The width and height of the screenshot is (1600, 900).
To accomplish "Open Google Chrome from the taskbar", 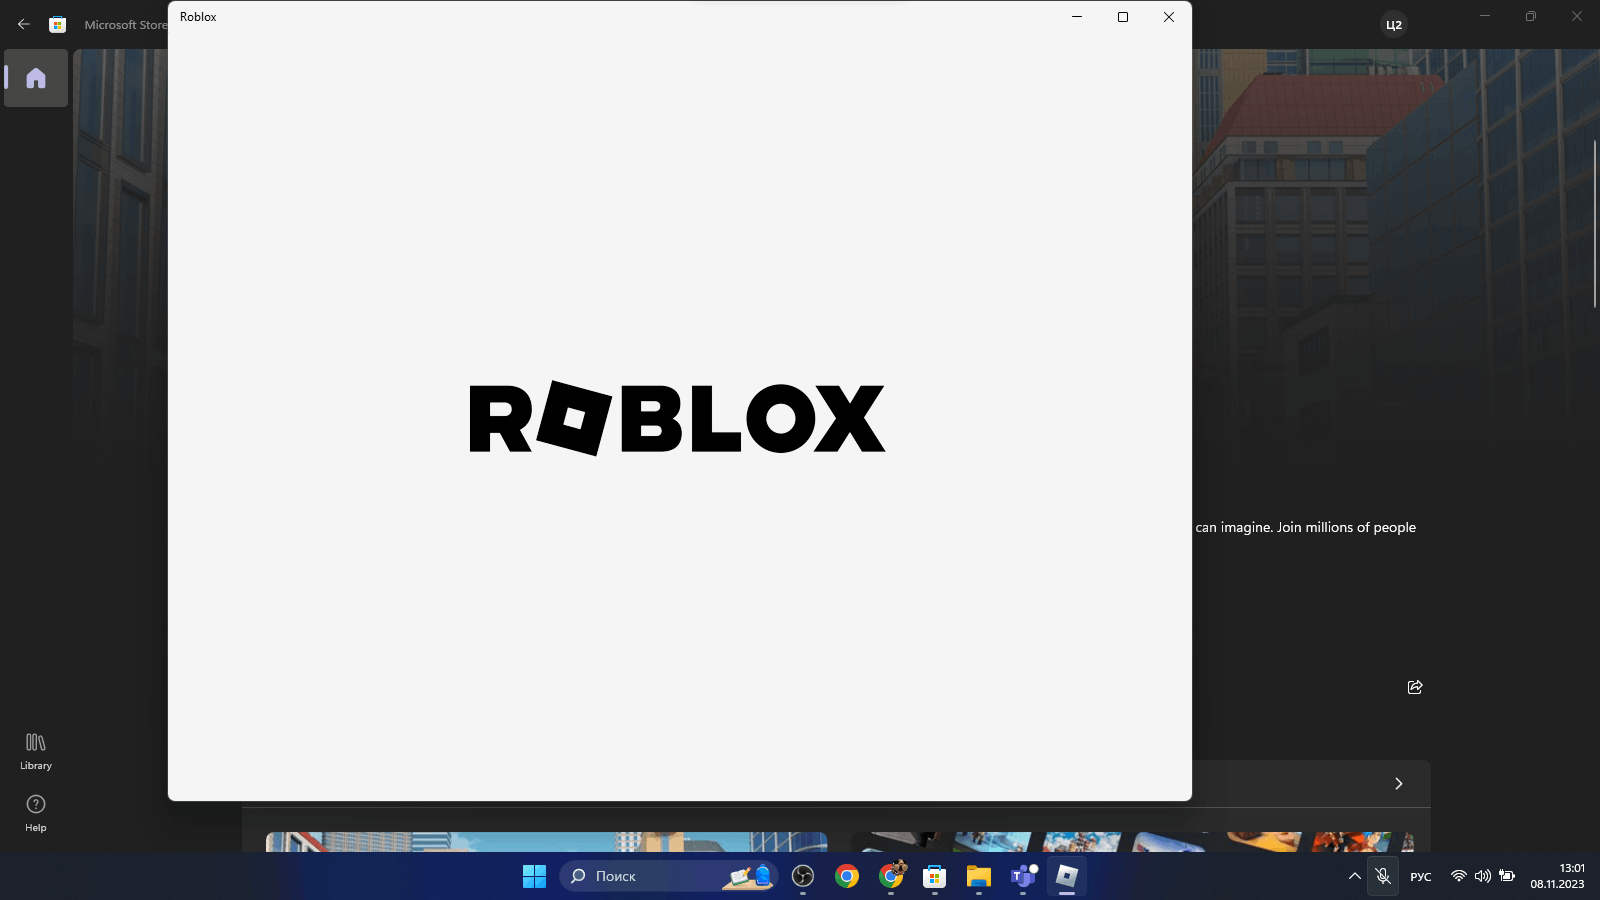I will [x=847, y=877].
